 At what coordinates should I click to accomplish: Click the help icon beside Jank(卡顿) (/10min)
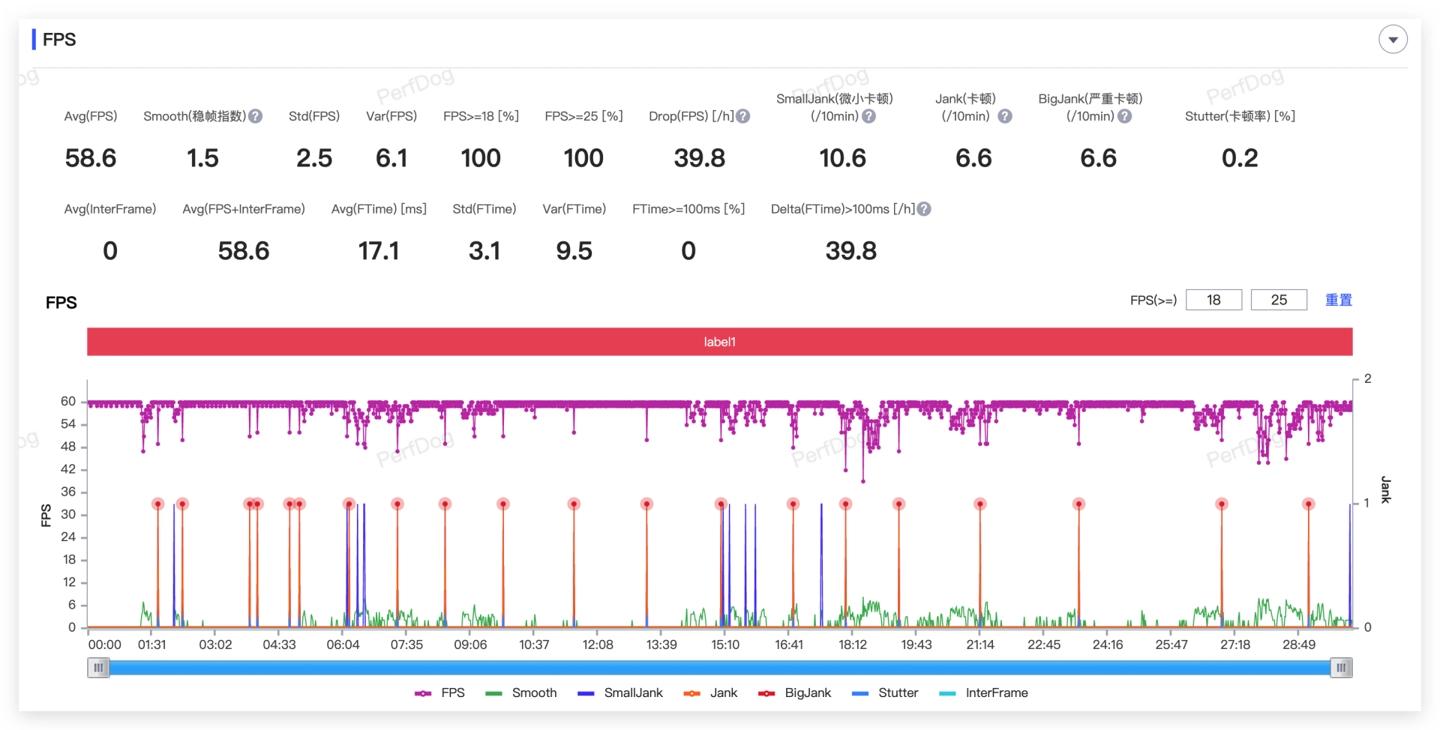[1005, 116]
